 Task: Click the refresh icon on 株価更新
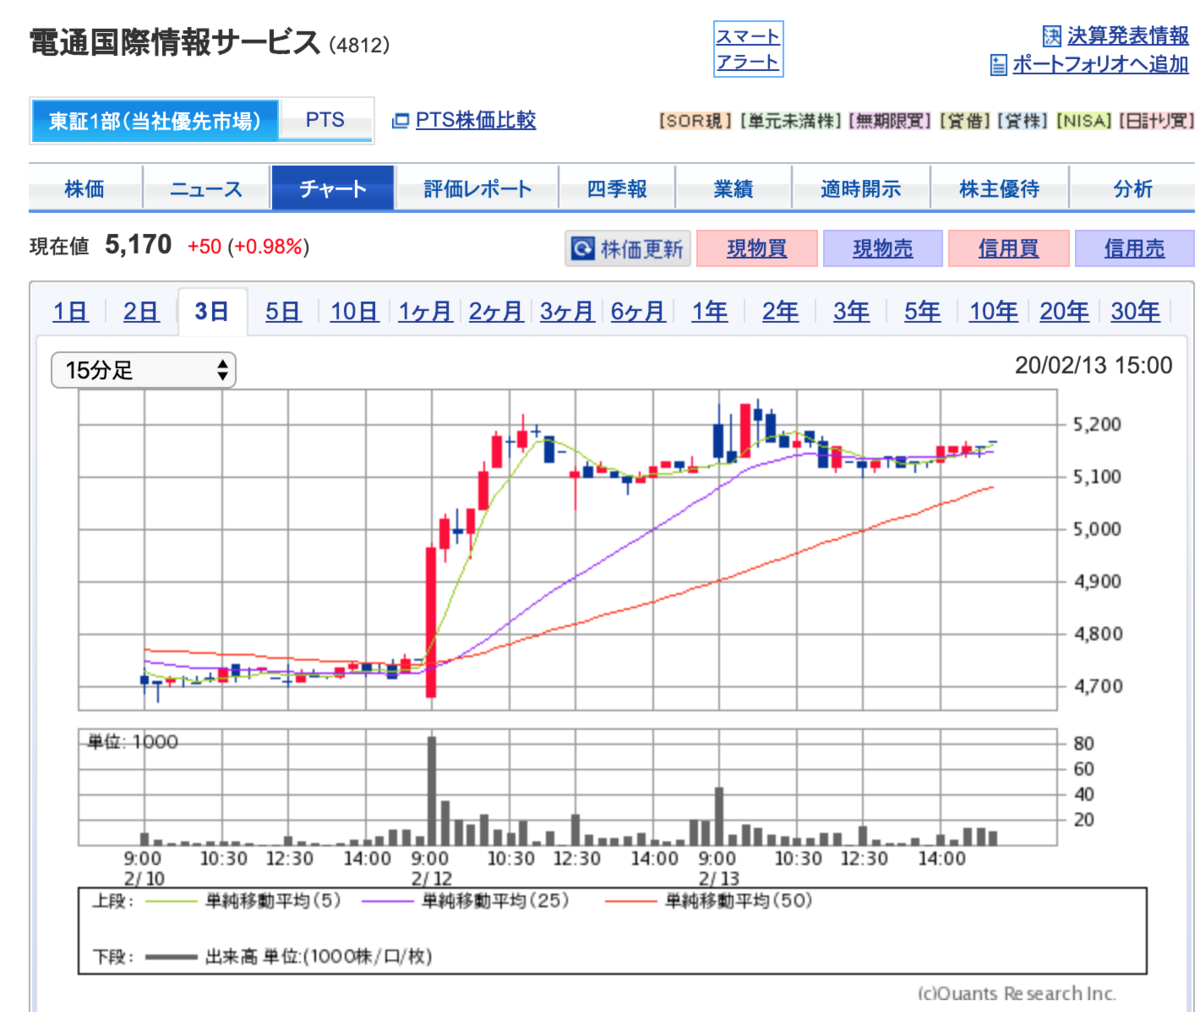tap(582, 248)
